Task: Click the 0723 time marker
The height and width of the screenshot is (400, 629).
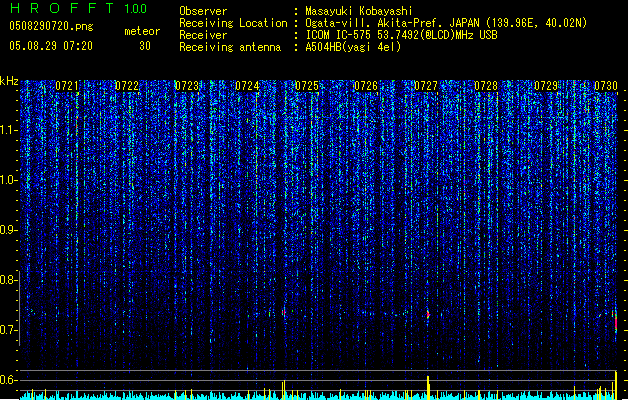Action: pos(187,86)
